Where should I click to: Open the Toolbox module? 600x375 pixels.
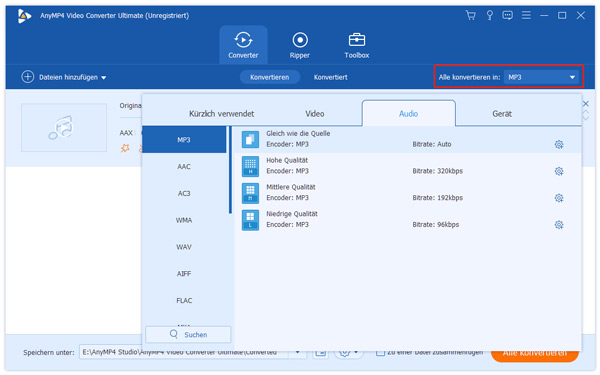click(x=357, y=45)
